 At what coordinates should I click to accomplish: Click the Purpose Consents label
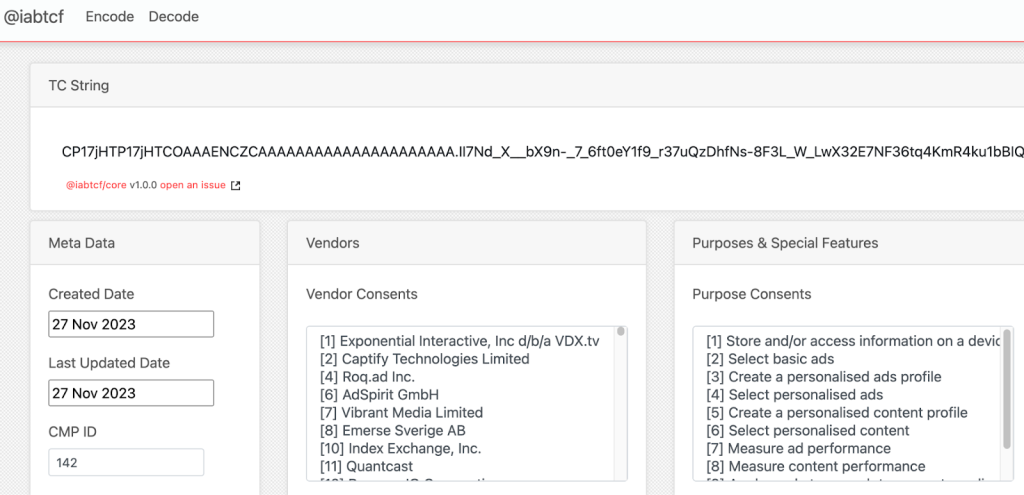(x=752, y=294)
